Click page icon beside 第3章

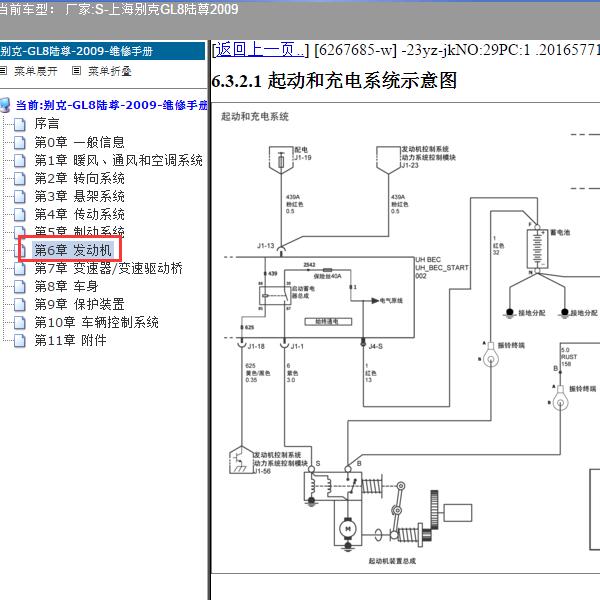20,196
